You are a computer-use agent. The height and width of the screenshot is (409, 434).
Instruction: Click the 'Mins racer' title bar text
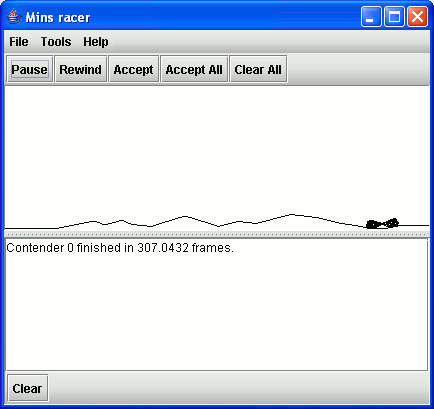(x=58, y=17)
